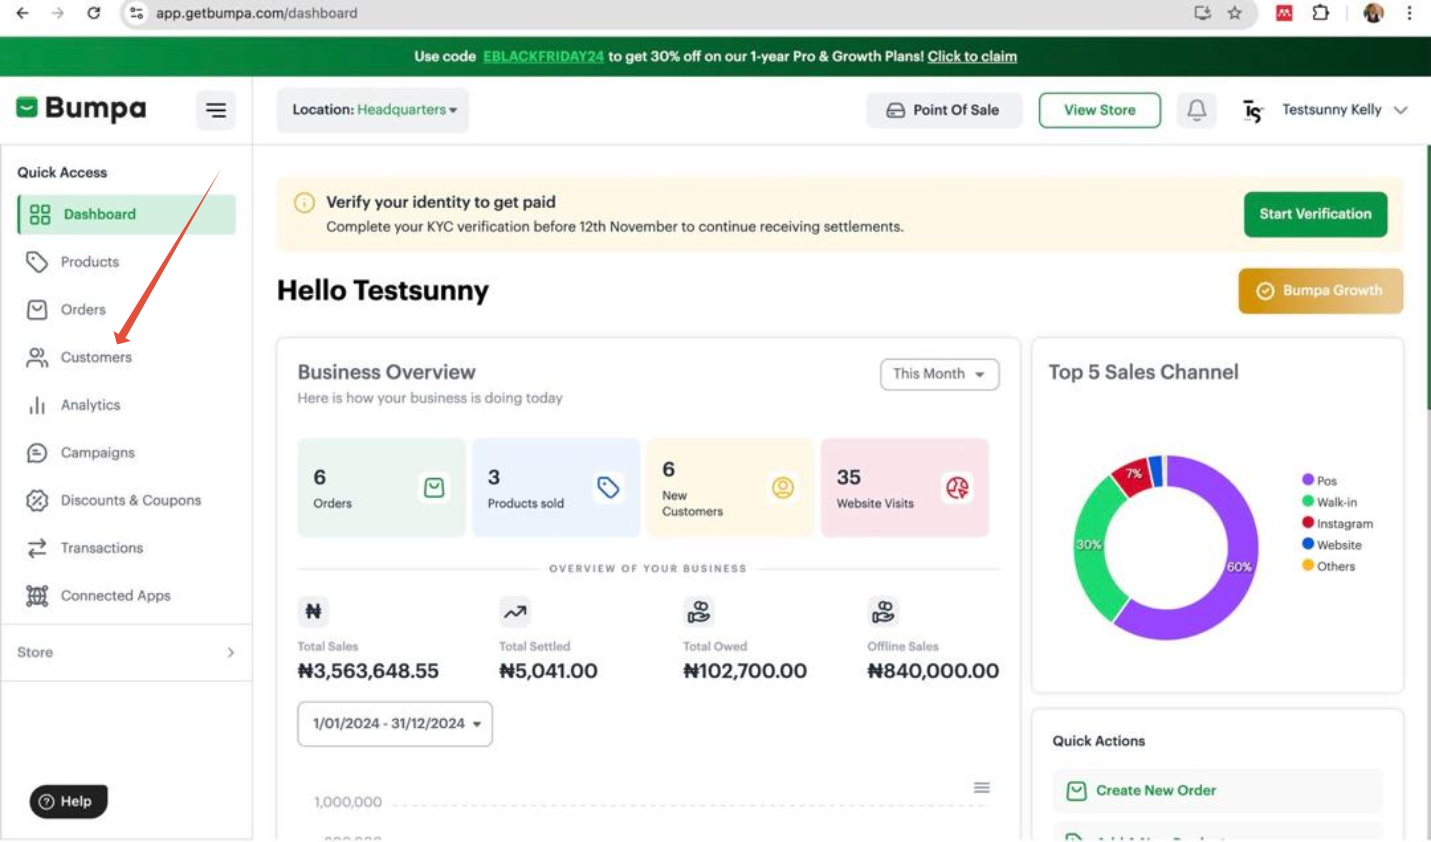This screenshot has height=842, width=1431.
Task: Toggle the hamburger sidebar menu button
Action: 216,110
